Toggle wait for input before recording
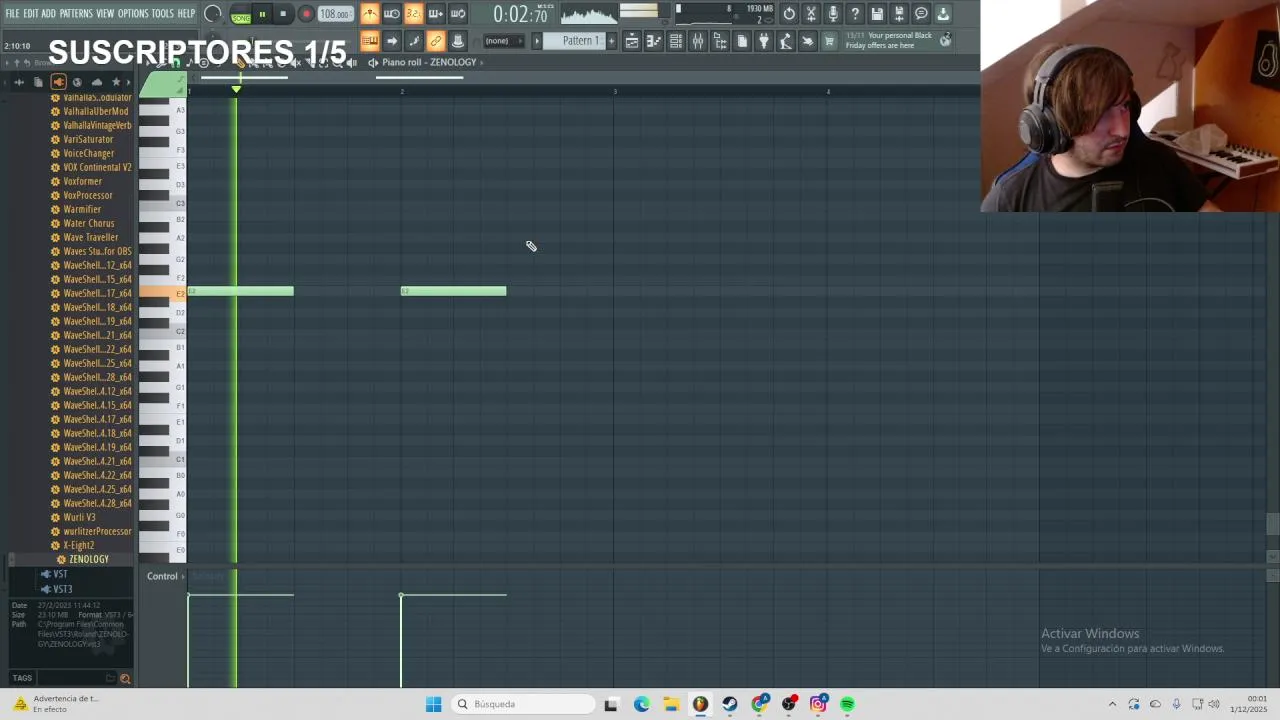Screen dimensions: 1280x720 click(392, 14)
